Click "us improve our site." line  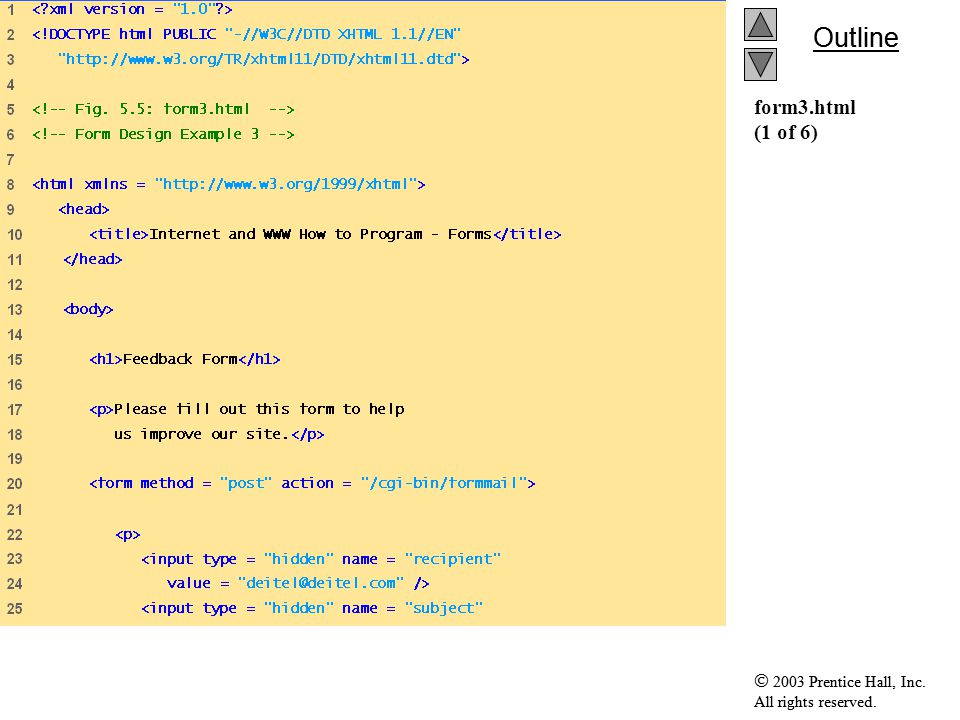tap(219, 435)
